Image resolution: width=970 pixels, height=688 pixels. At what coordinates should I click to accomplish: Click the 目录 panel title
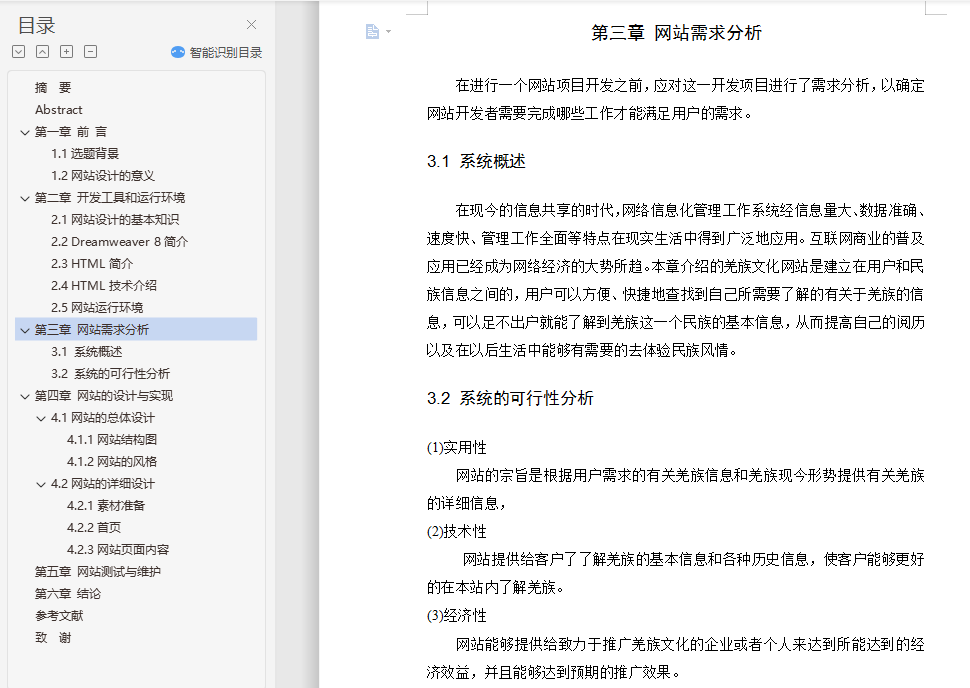tap(36, 25)
